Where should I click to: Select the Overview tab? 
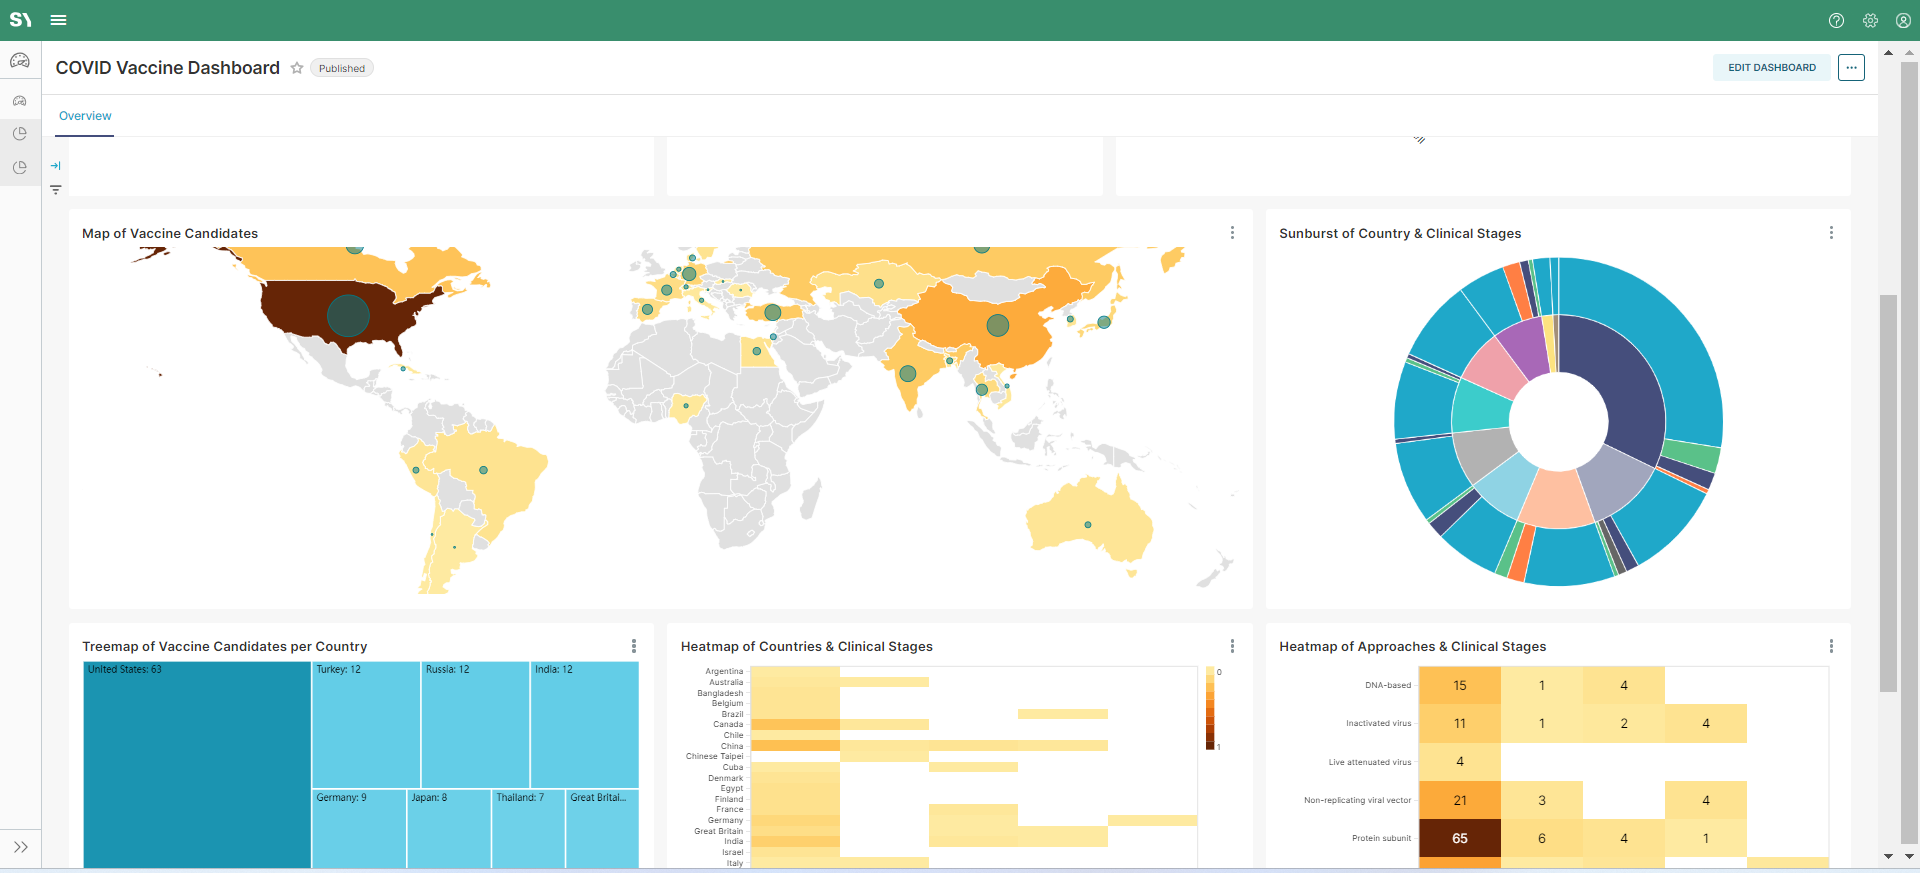pyautogui.click(x=85, y=116)
